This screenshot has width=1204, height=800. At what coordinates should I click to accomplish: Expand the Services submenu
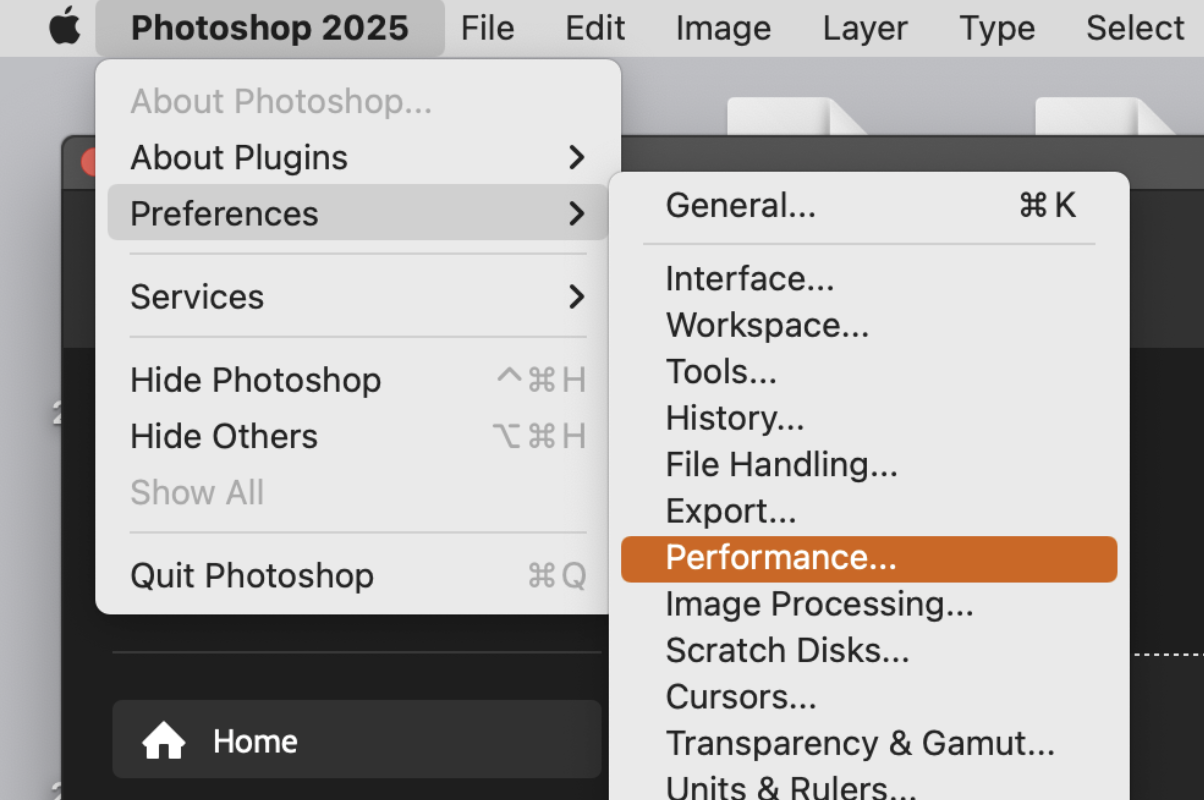575,297
